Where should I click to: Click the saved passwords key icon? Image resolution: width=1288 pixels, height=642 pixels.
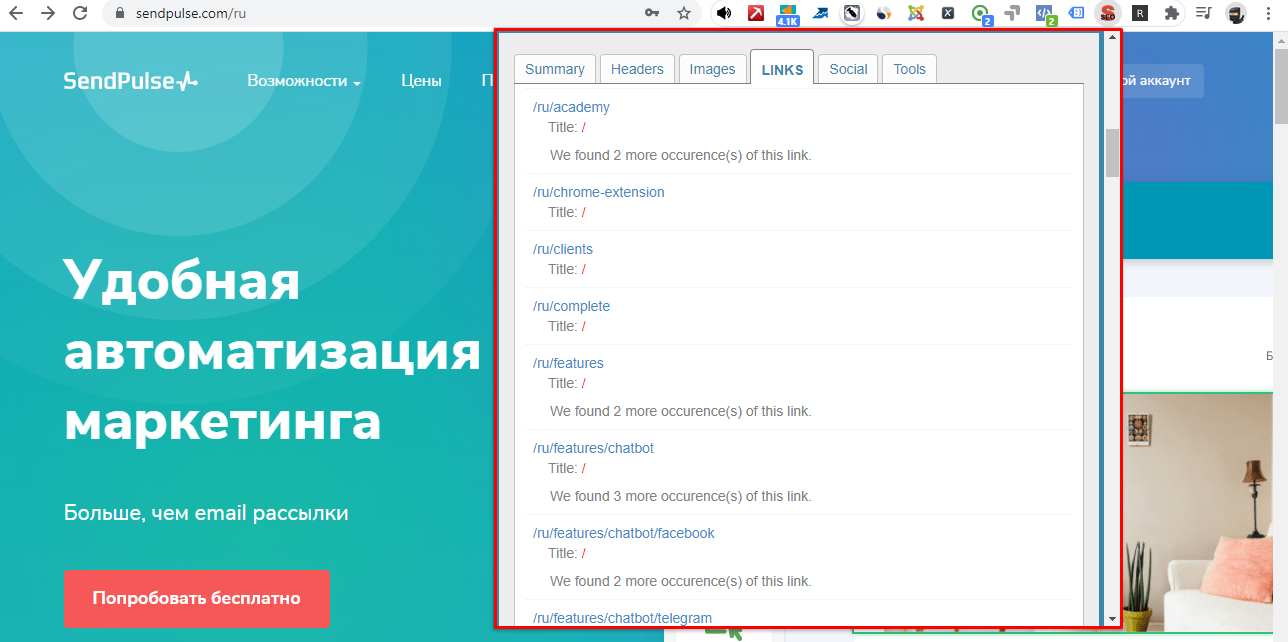652,13
